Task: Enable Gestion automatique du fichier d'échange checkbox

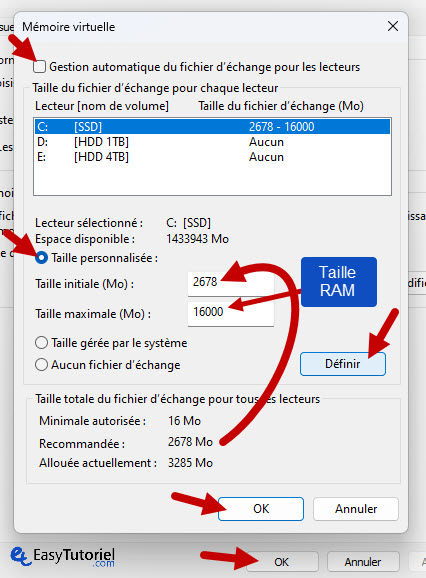Action: click(x=39, y=67)
